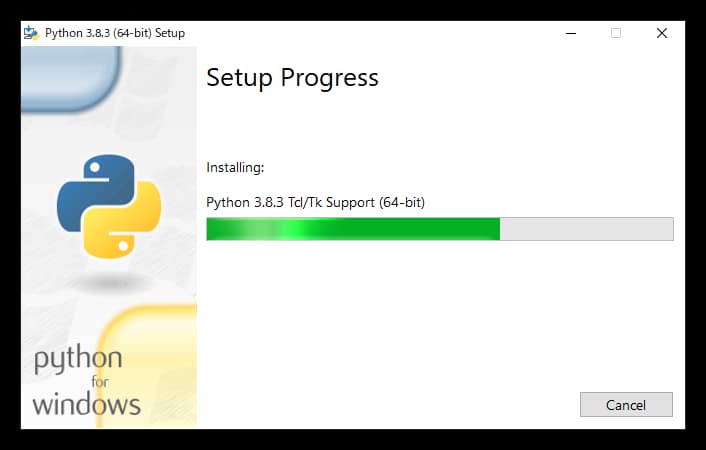This screenshot has width=706, height=450.
Task: Click the Cancel button
Action: click(x=626, y=405)
